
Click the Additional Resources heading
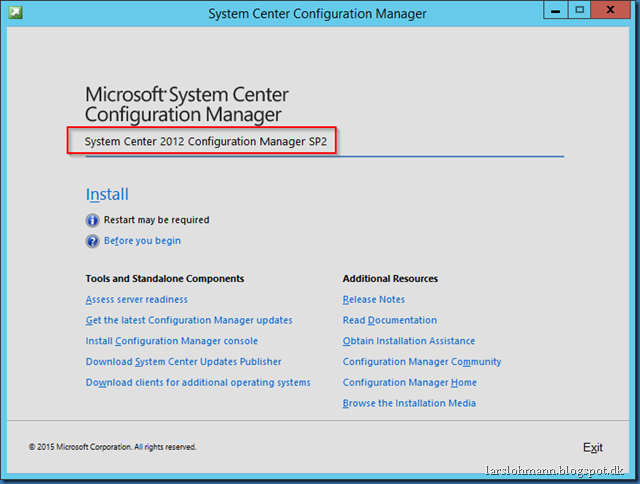coord(390,279)
